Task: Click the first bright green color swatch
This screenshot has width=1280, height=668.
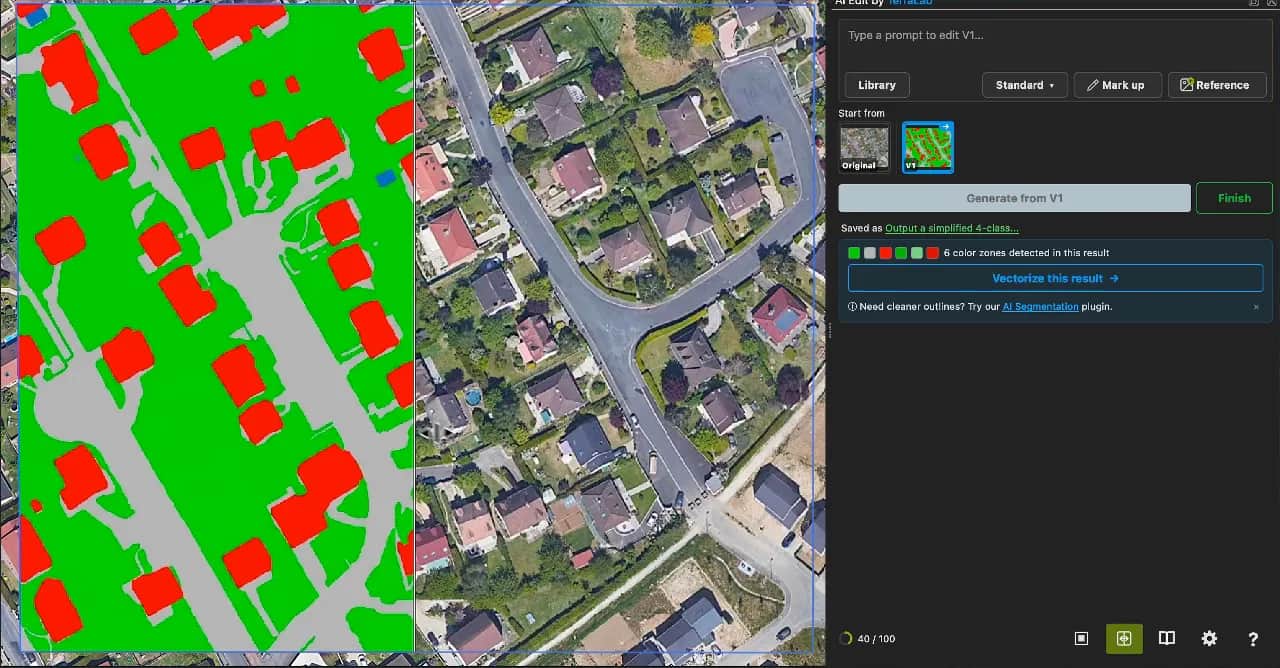Action: tap(854, 253)
